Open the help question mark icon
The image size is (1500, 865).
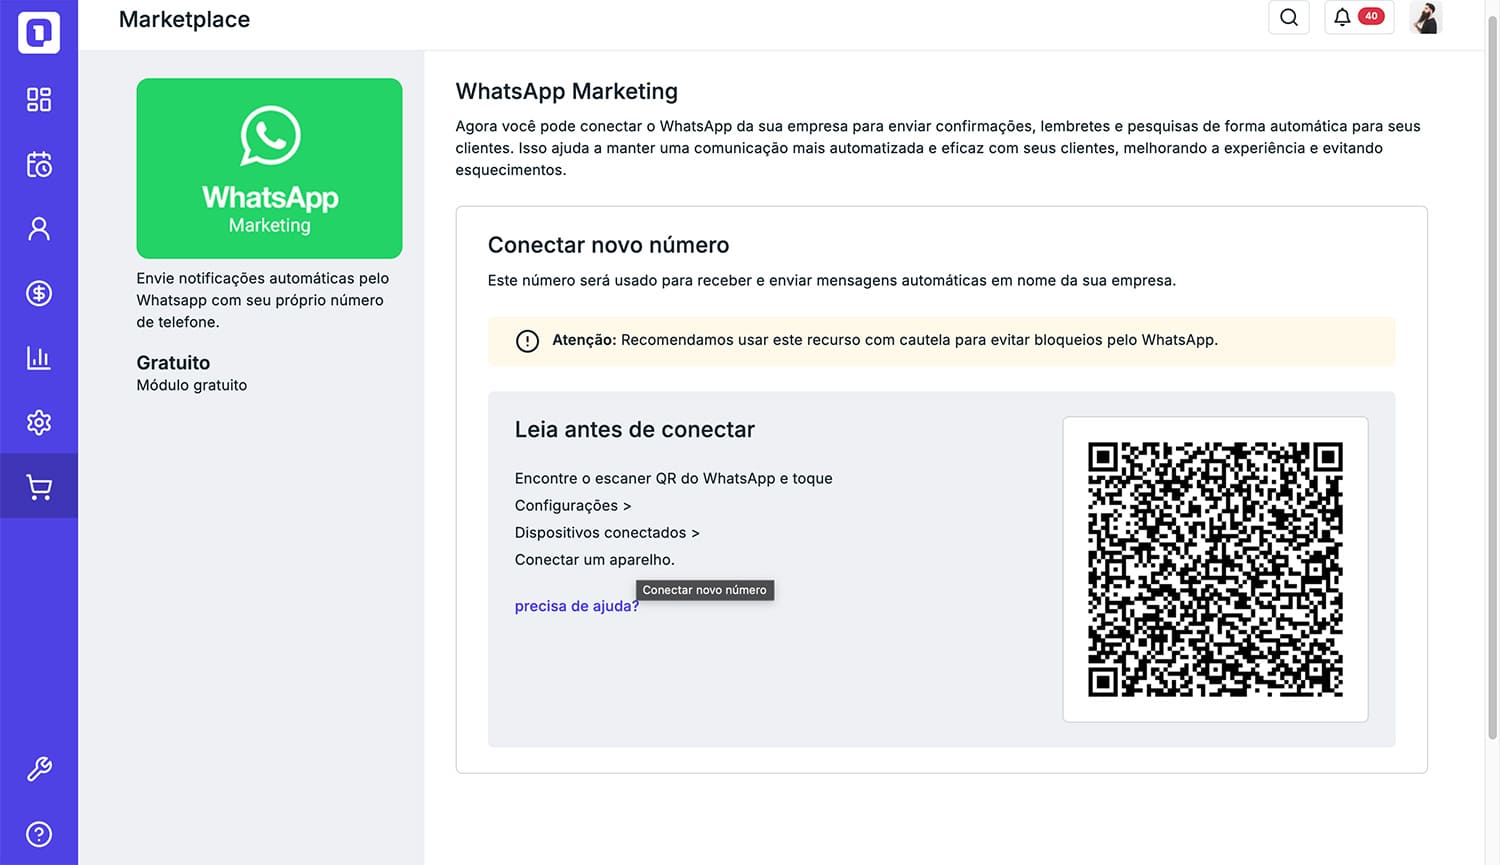click(x=39, y=834)
